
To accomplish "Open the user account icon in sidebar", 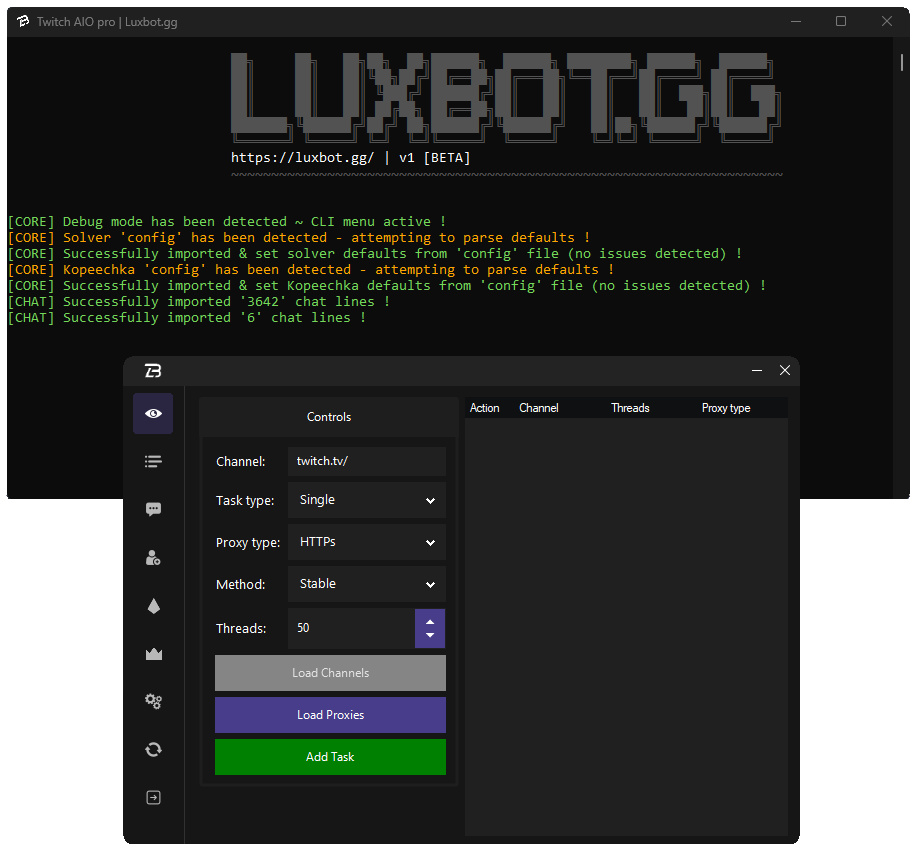I will (153, 558).
